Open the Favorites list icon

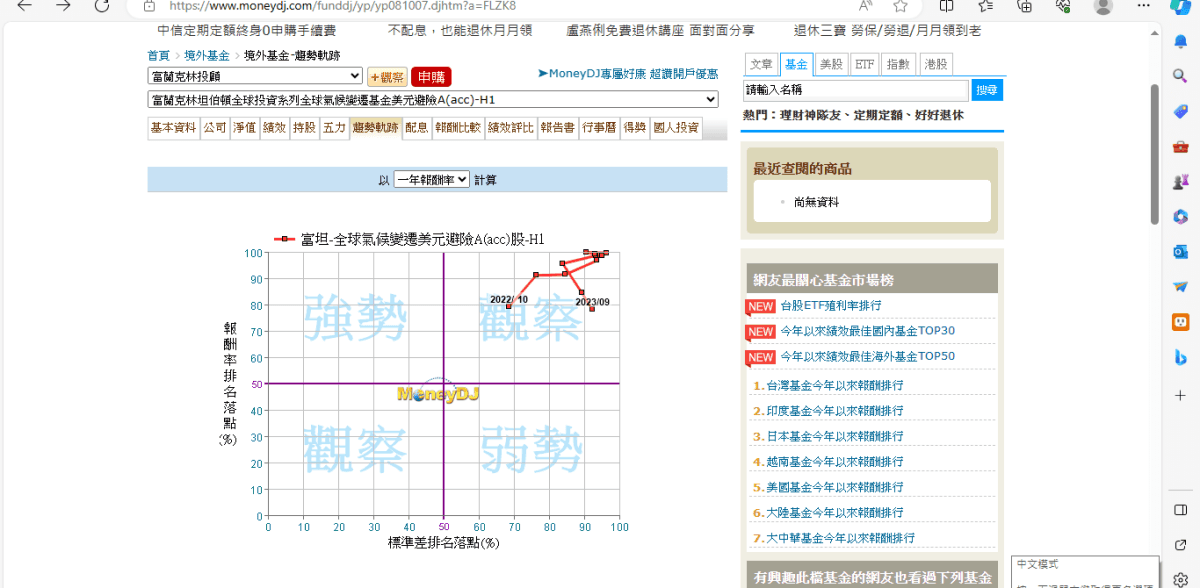tap(986, 6)
